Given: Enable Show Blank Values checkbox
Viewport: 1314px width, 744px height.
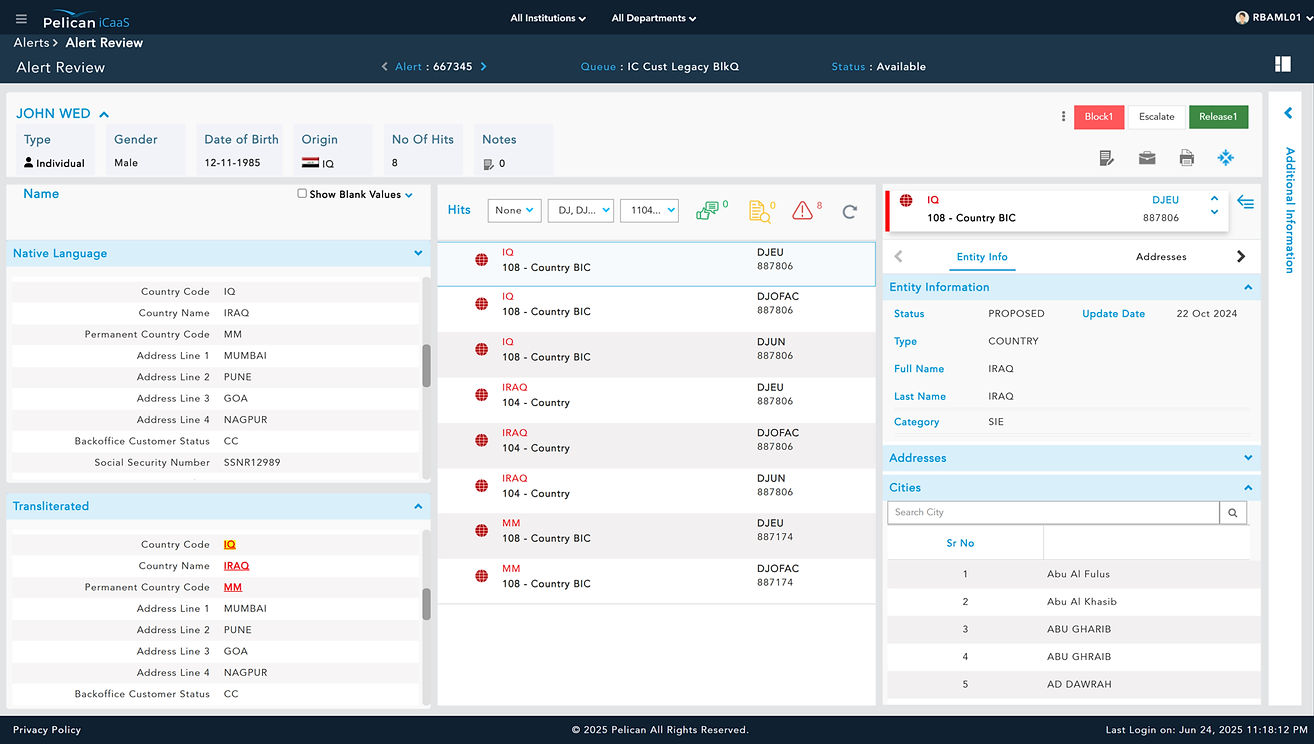Looking at the screenshot, I should 302,194.
